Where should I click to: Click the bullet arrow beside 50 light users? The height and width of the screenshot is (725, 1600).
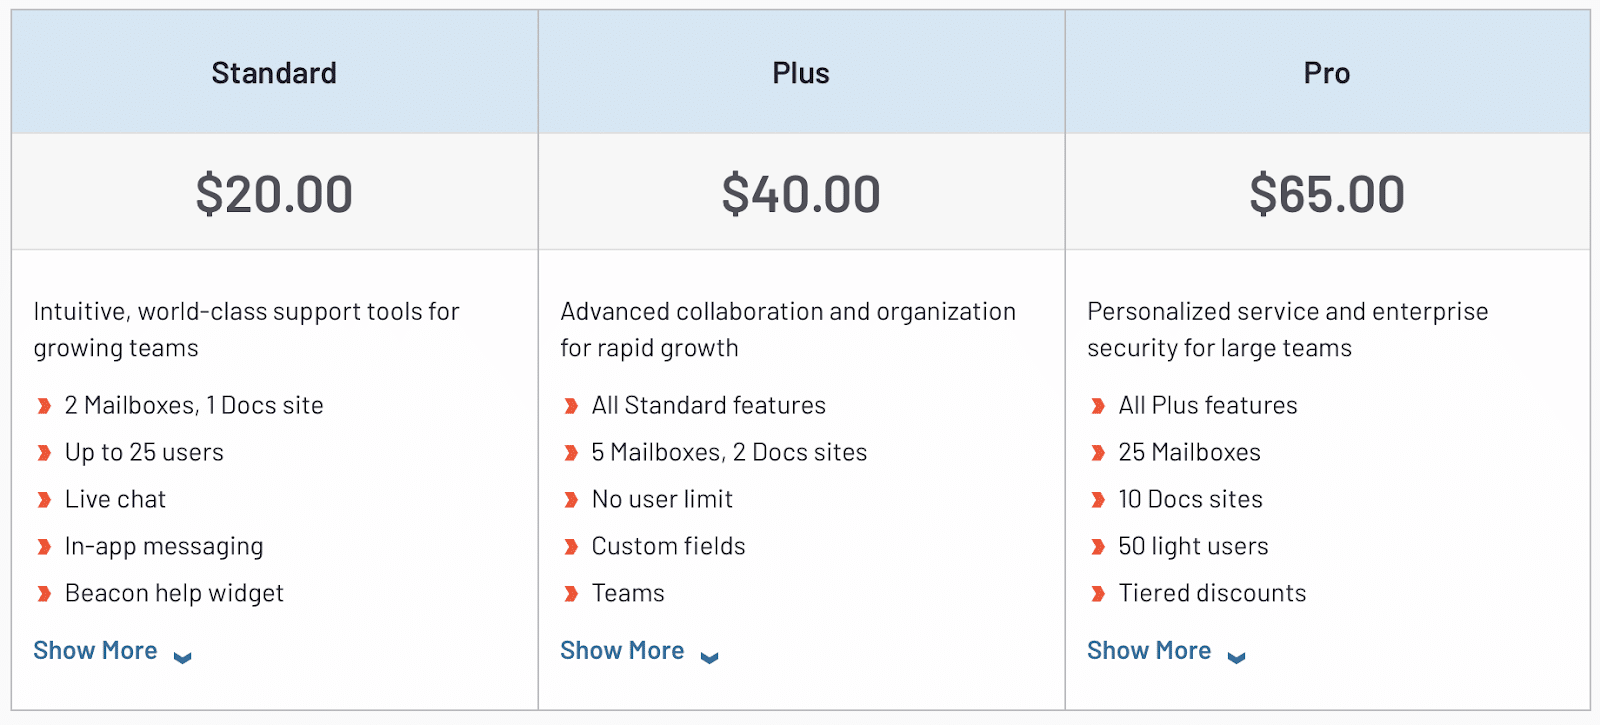tap(1098, 546)
